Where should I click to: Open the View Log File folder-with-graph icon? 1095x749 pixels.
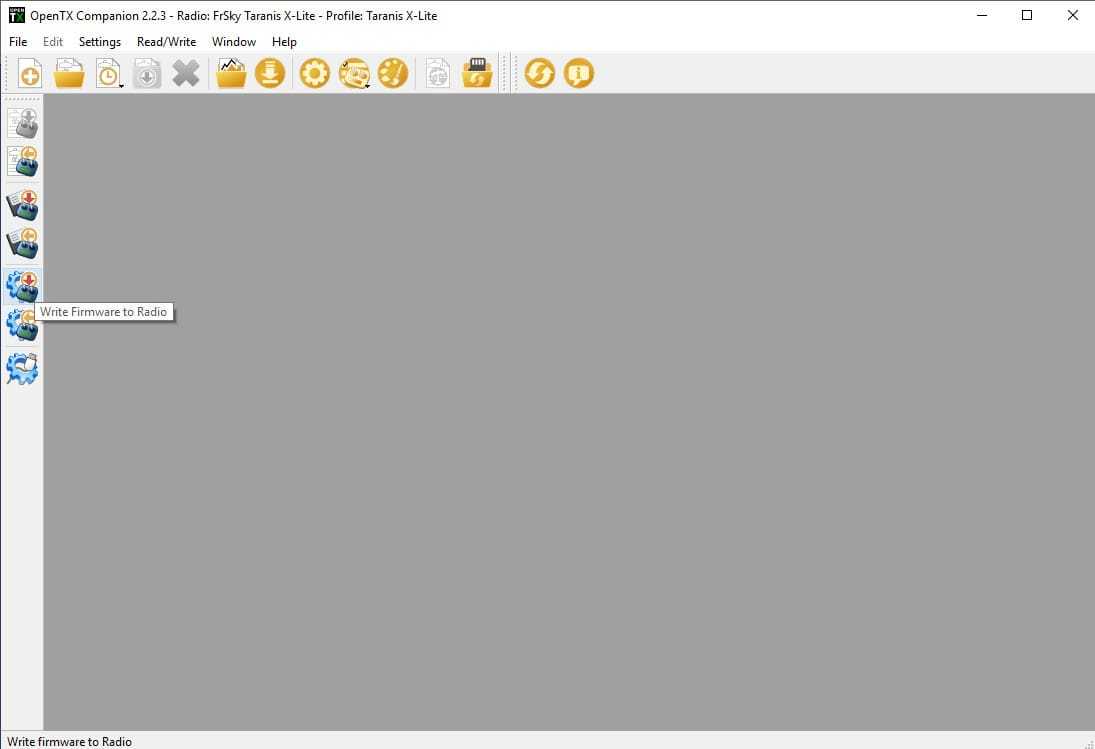(231, 73)
